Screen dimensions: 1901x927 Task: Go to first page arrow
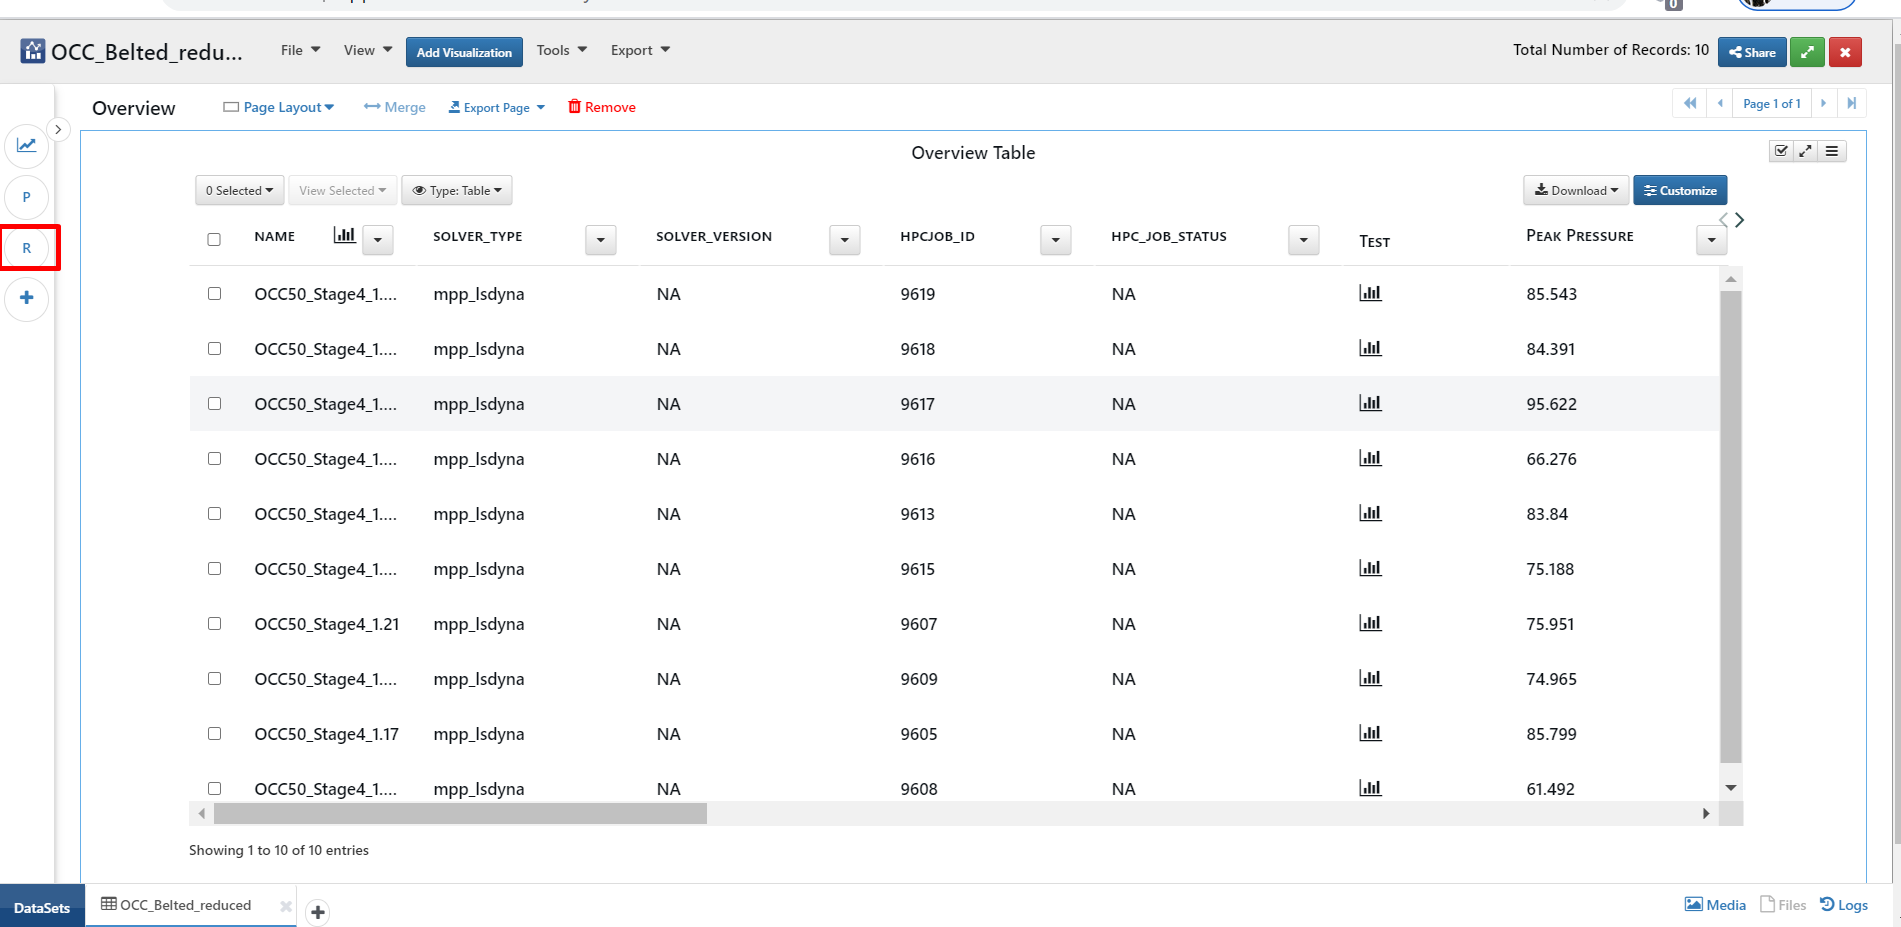click(x=1690, y=103)
